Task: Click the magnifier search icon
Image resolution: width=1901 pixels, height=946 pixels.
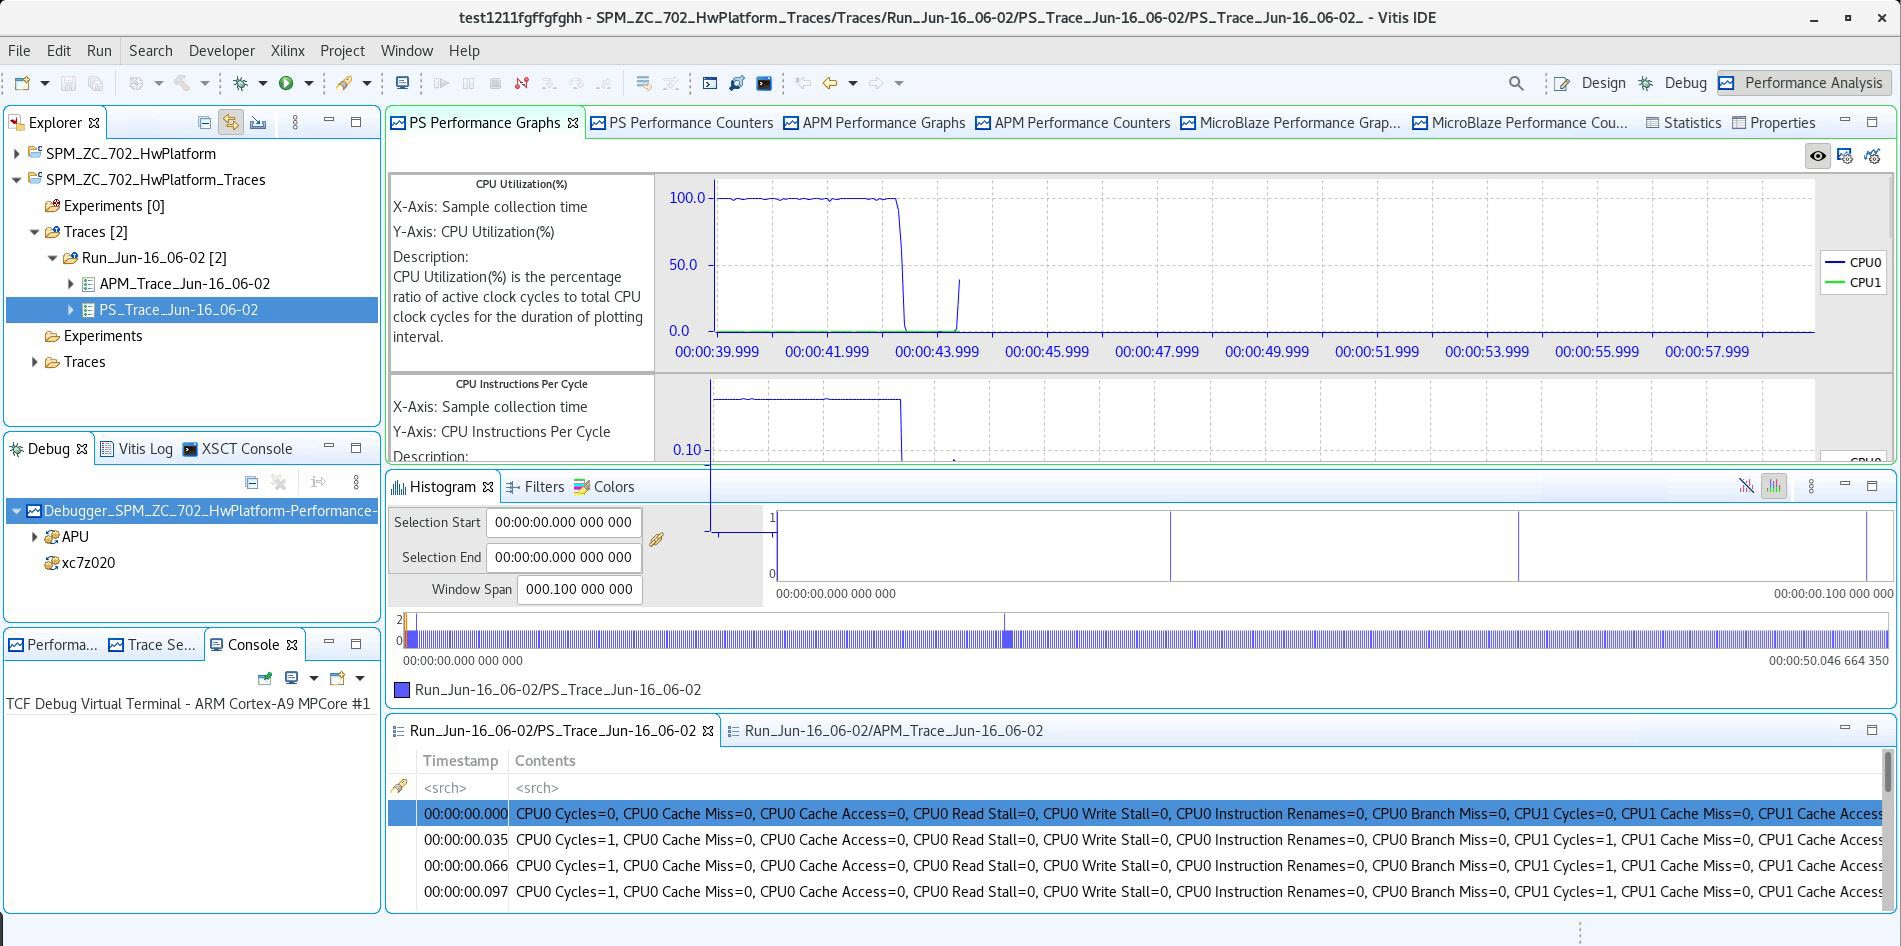Action: coord(1516,83)
